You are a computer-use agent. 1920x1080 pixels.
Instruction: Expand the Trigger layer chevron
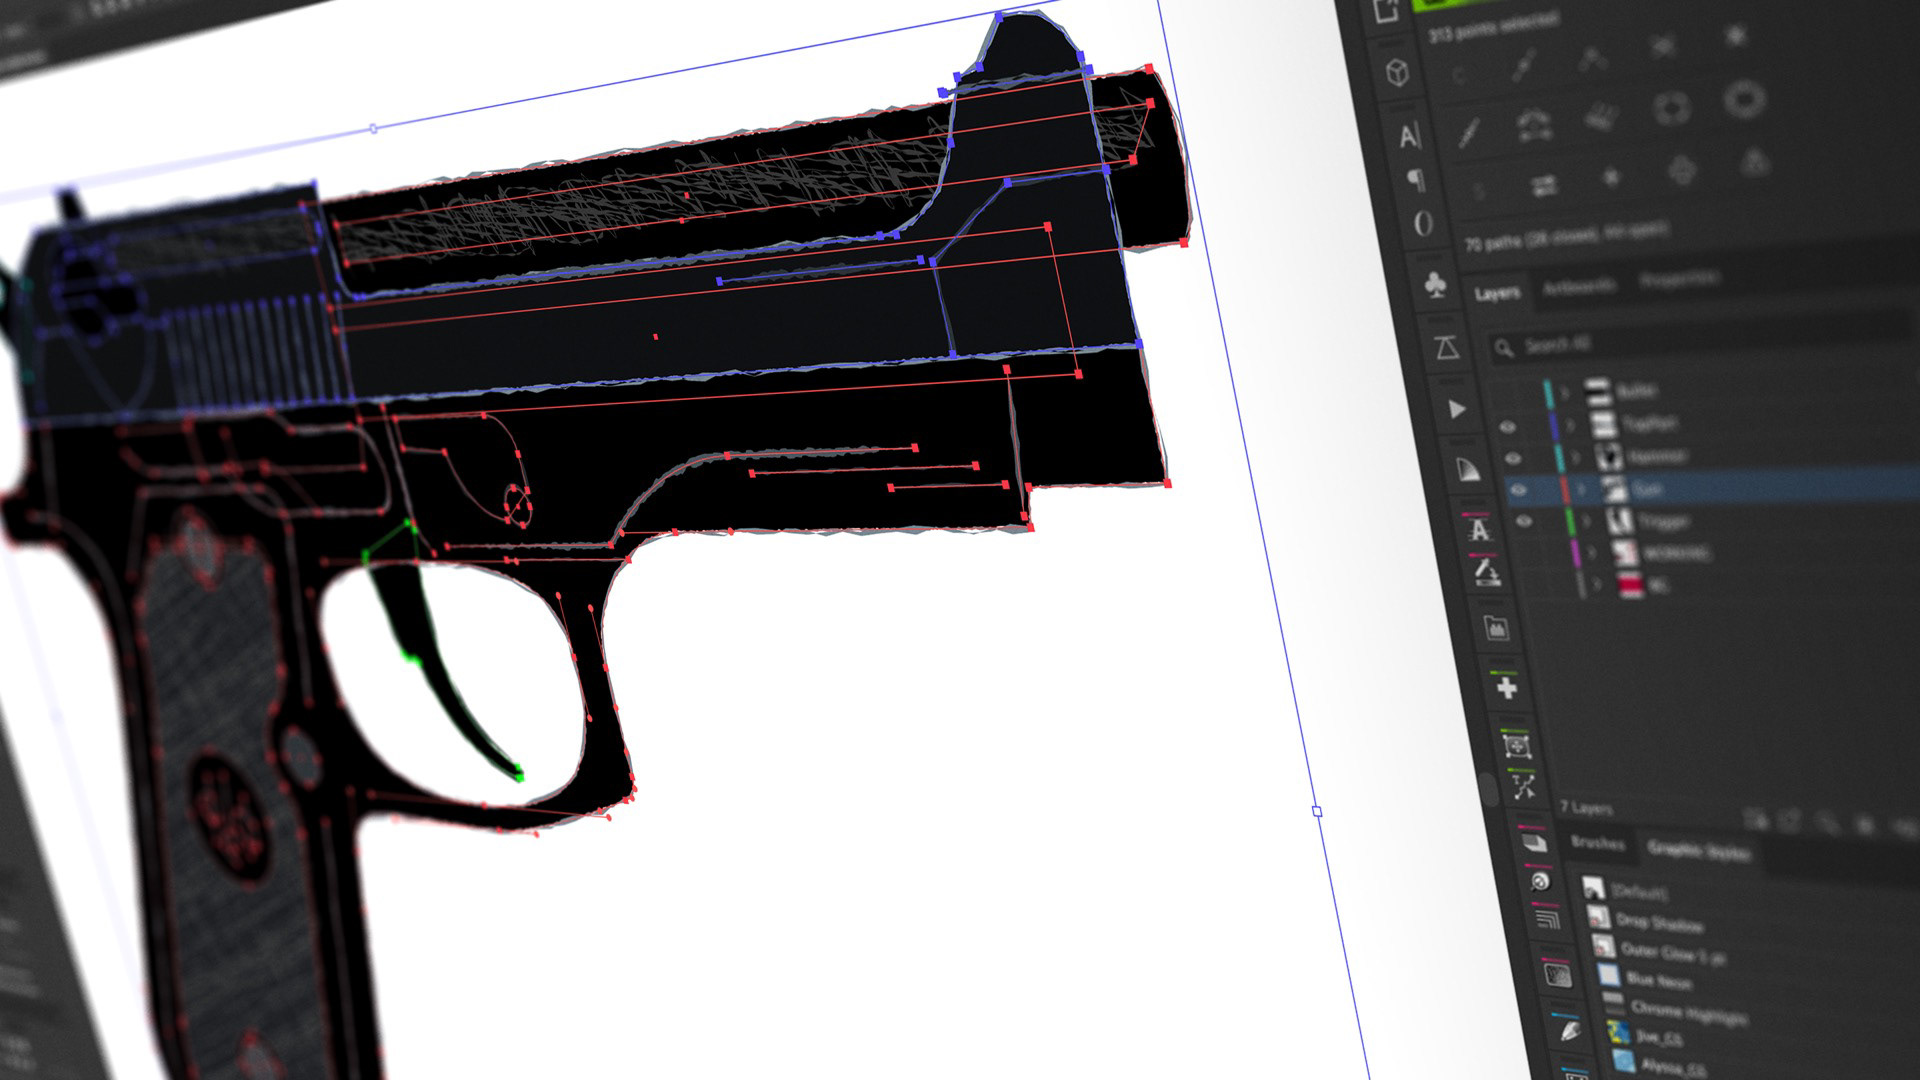(x=1587, y=521)
